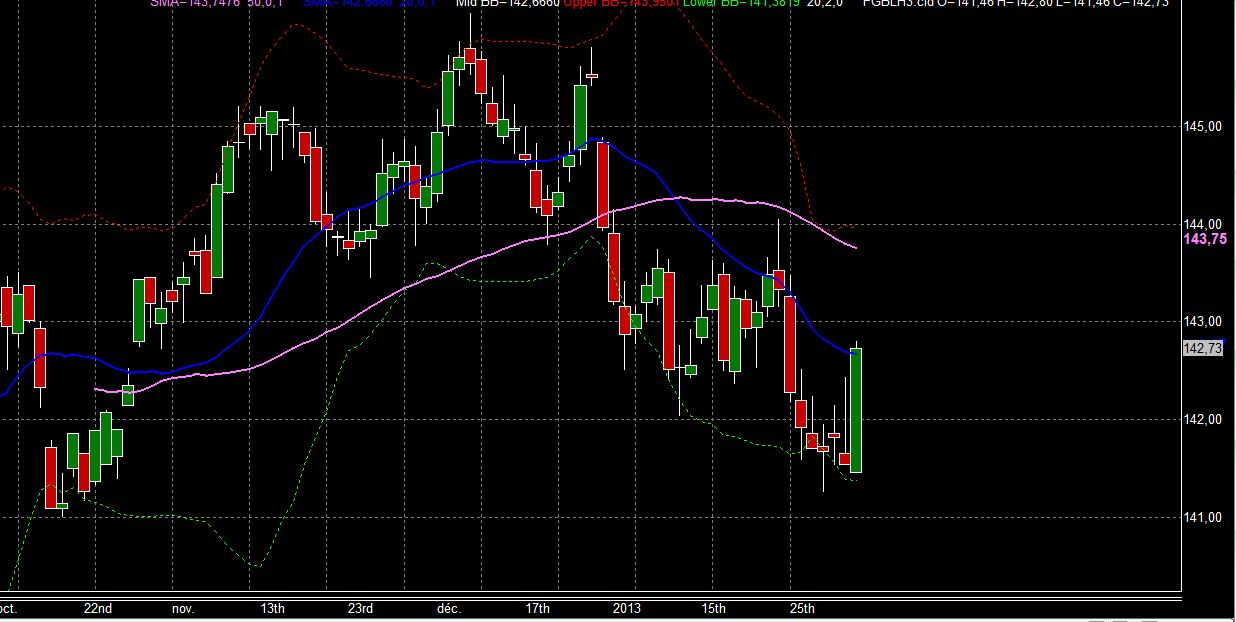
Task: Click the latest large green candlestick
Action: pyautogui.click(x=856, y=410)
